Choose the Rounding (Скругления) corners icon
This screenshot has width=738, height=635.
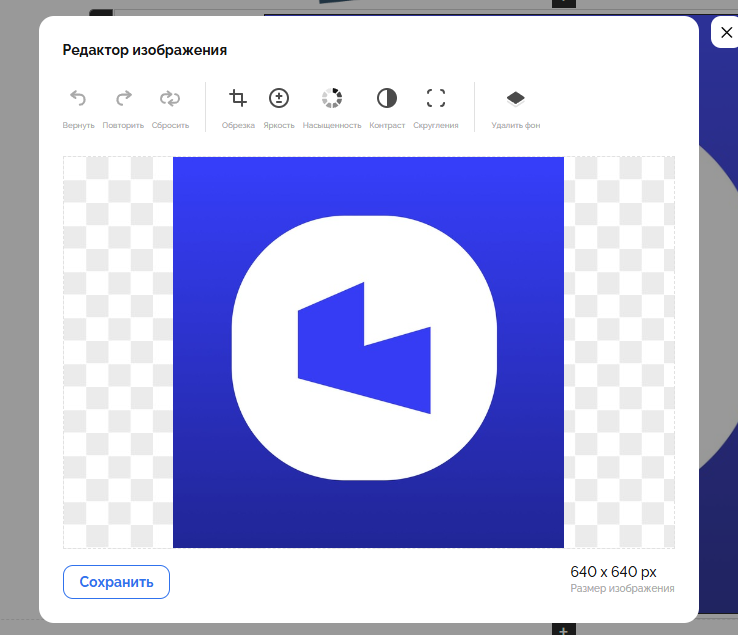pos(436,98)
